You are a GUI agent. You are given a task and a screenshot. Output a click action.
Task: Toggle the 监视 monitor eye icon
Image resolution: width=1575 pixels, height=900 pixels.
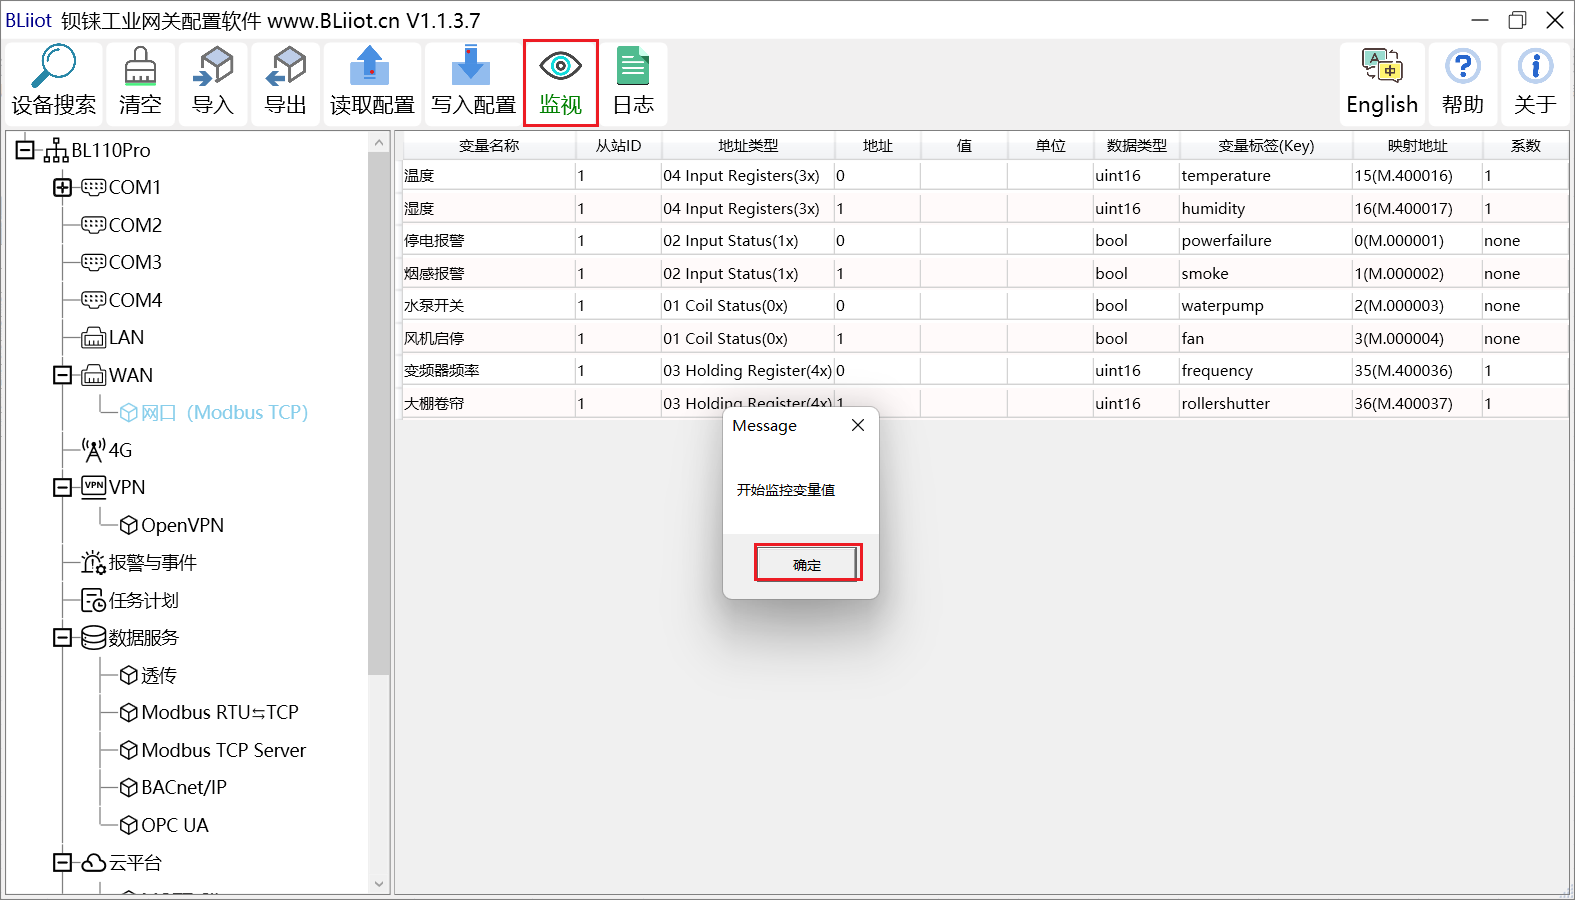tap(560, 67)
